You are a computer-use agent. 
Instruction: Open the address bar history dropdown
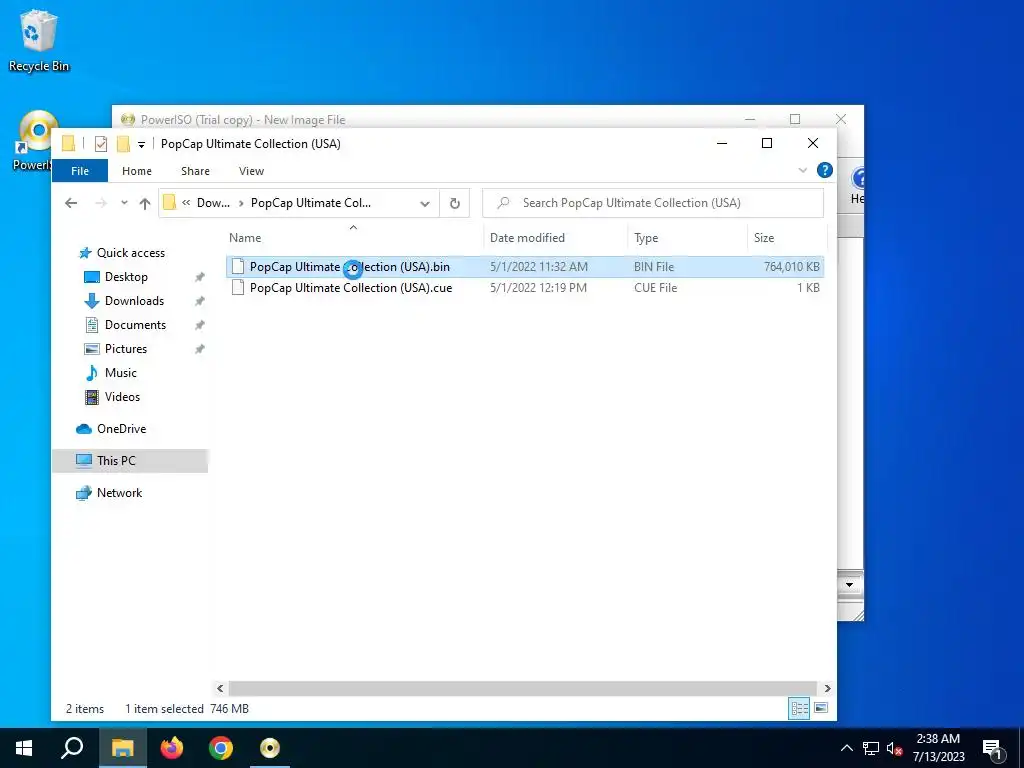(425, 204)
